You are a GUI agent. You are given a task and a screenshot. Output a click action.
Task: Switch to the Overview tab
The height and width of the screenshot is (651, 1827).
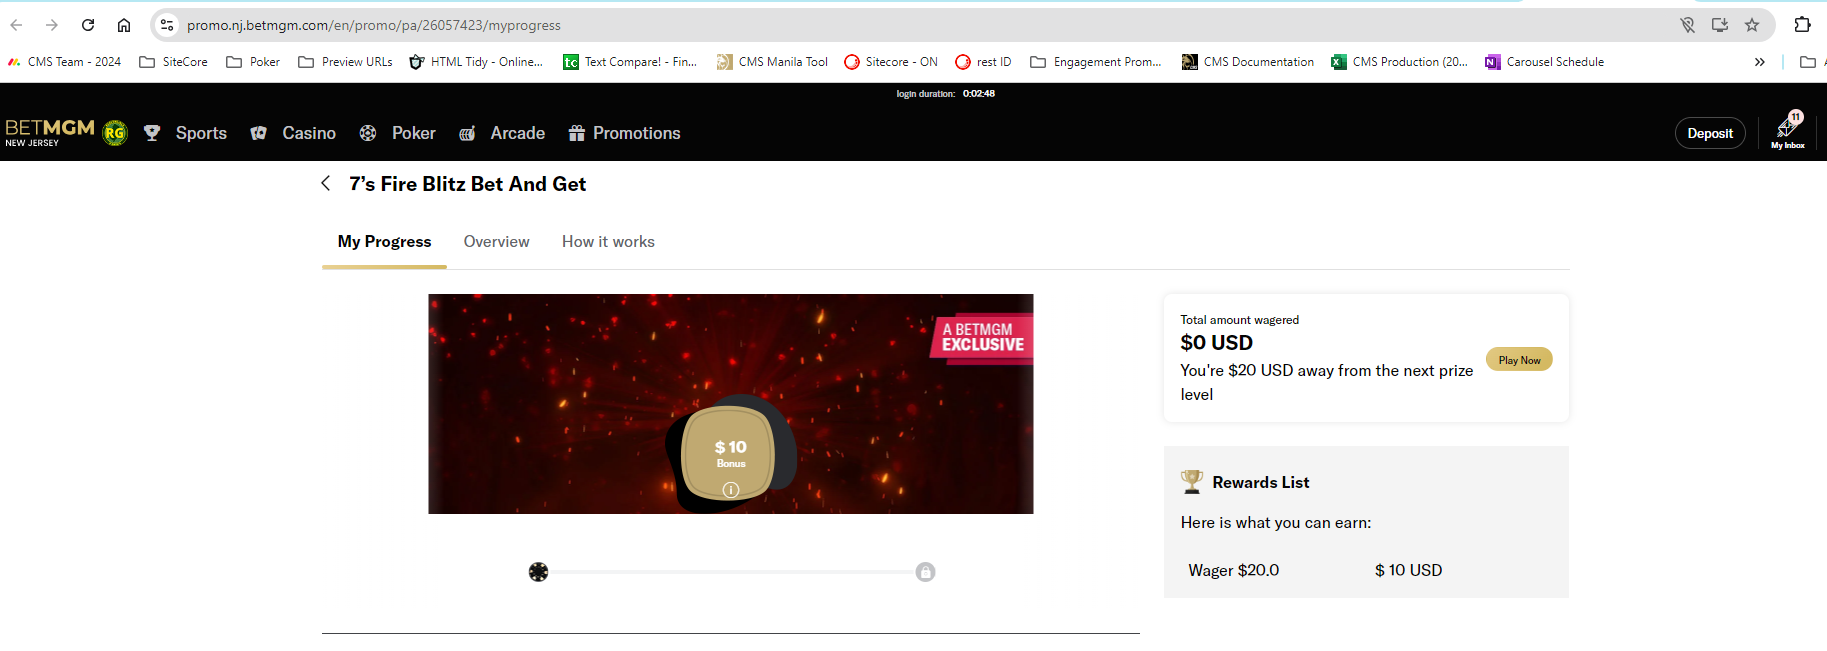pos(497,242)
